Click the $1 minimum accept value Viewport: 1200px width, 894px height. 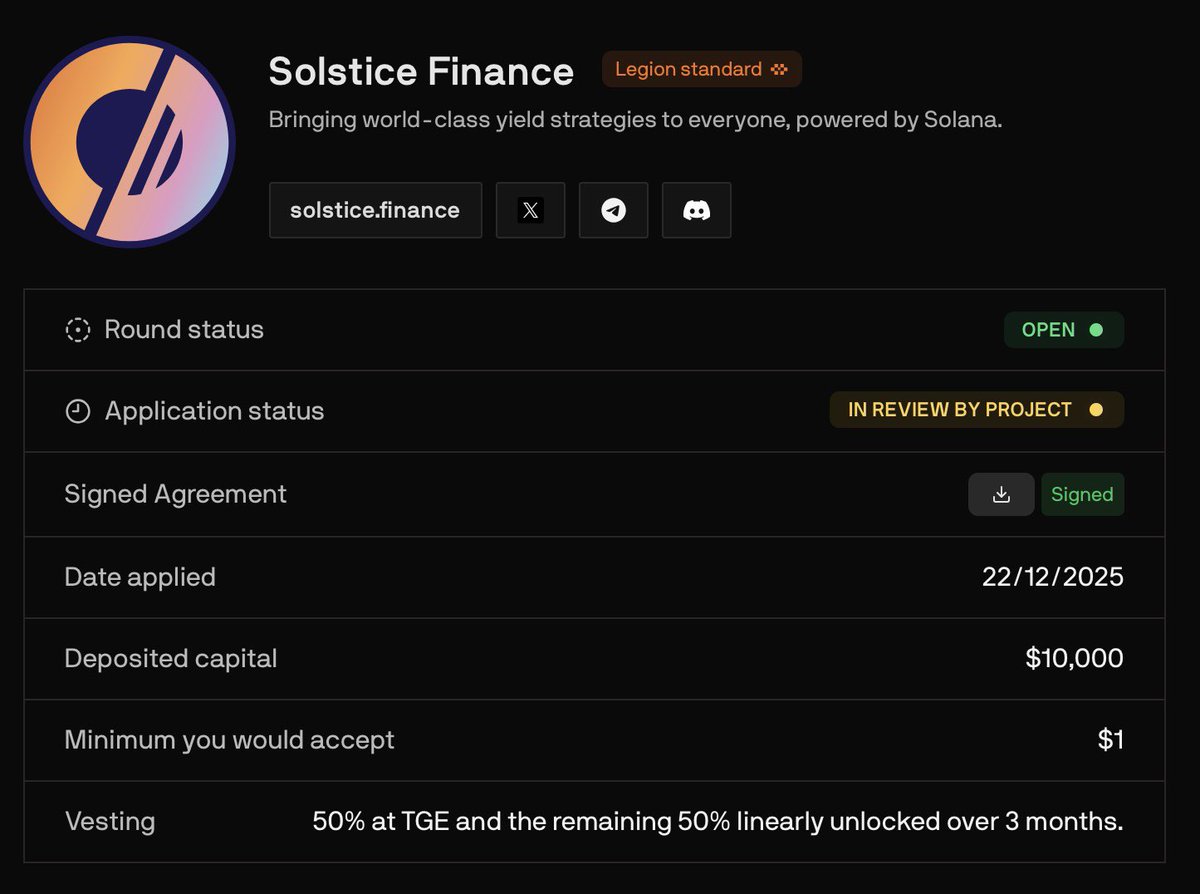[x=1110, y=740]
